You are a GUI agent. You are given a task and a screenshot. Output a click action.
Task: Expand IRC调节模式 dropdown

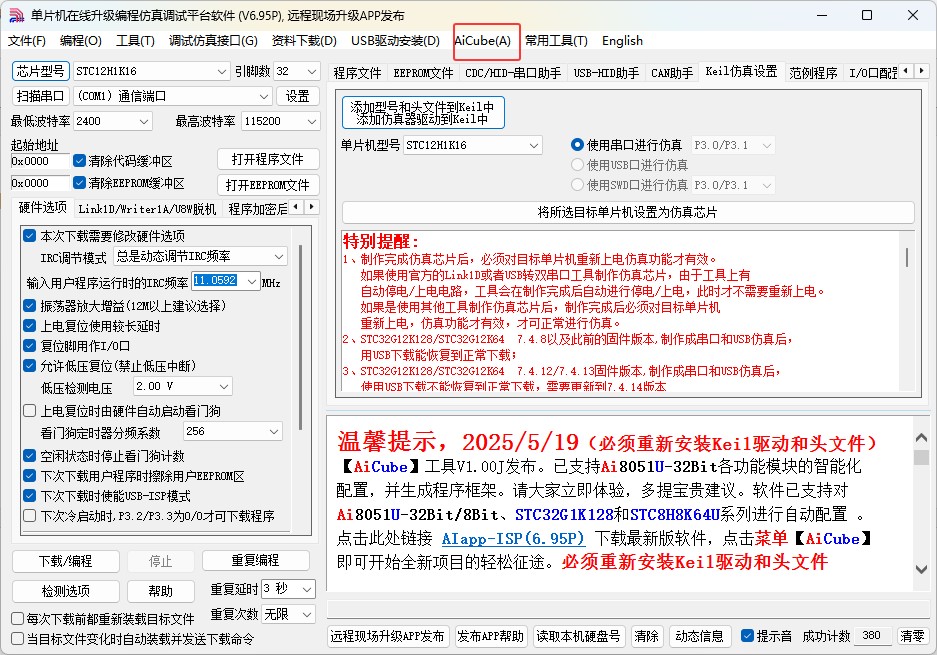click(278, 256)
